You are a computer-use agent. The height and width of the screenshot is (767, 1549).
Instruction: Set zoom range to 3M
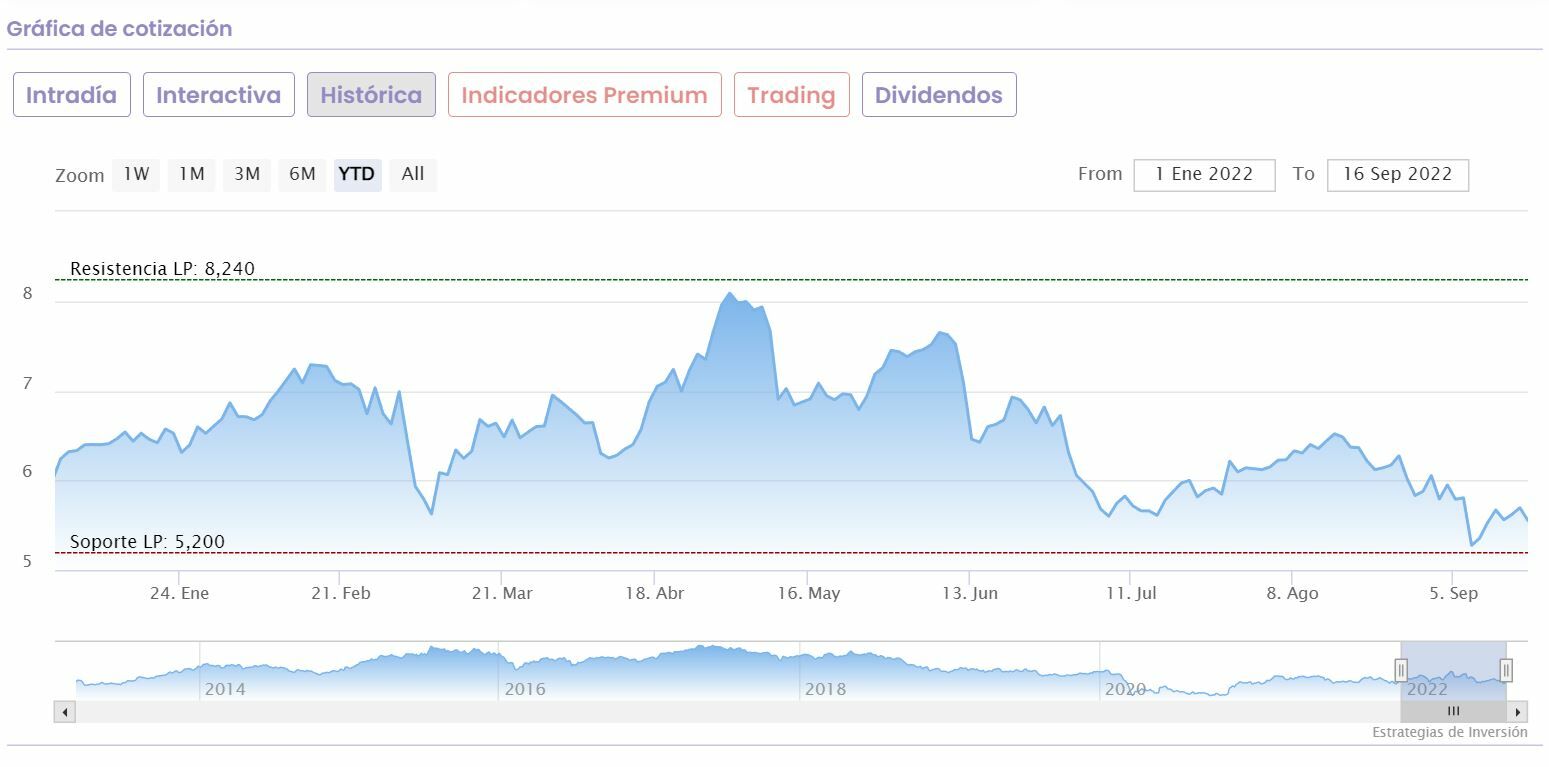click(247, 174)
